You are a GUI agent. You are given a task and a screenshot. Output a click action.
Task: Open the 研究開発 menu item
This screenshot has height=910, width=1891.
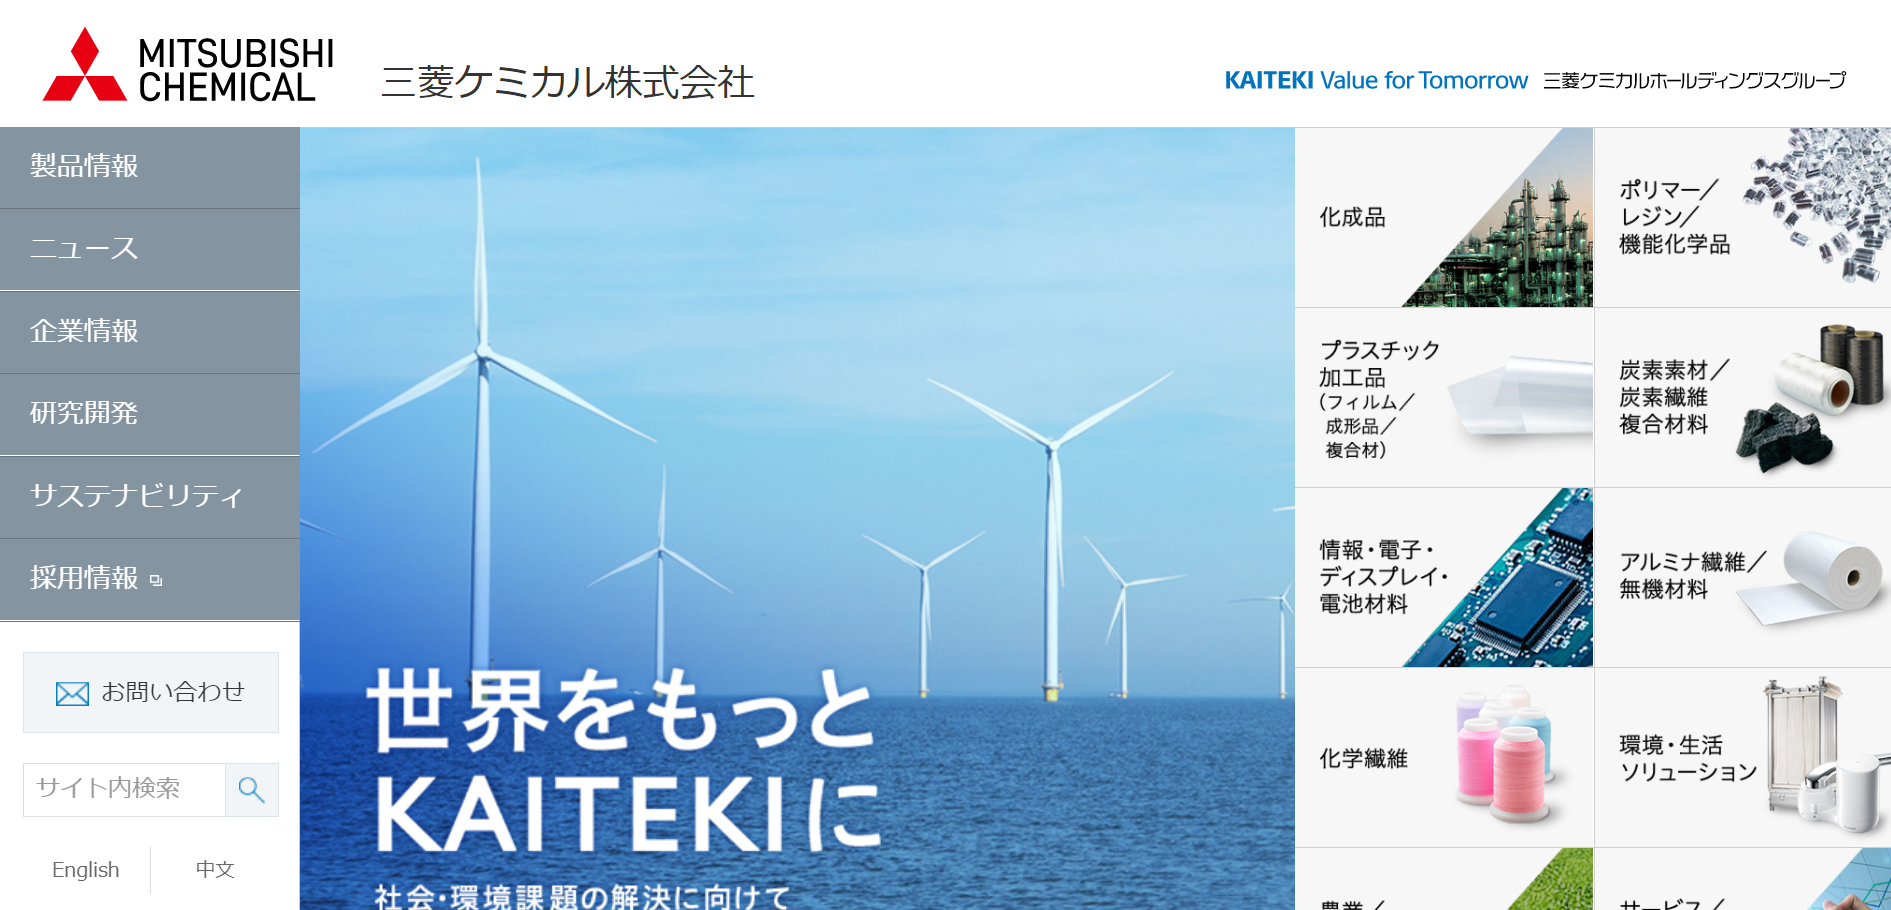click(150, 415)
